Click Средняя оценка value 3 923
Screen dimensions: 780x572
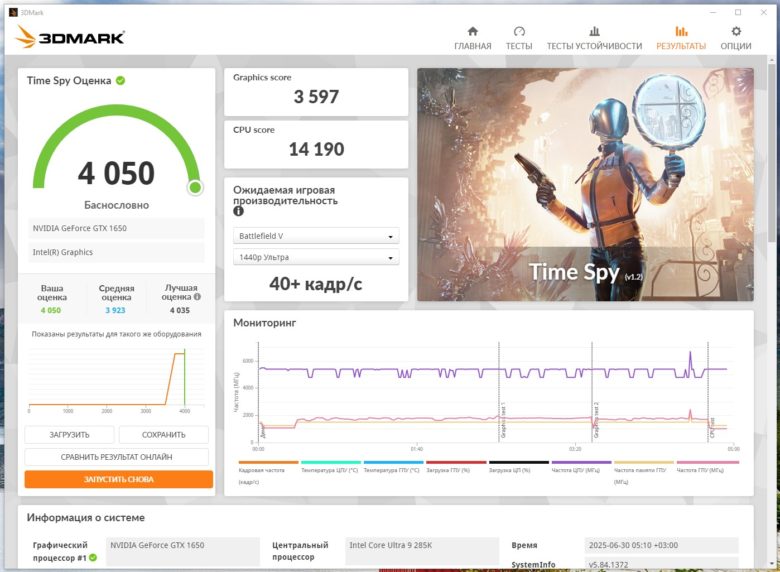115,310
